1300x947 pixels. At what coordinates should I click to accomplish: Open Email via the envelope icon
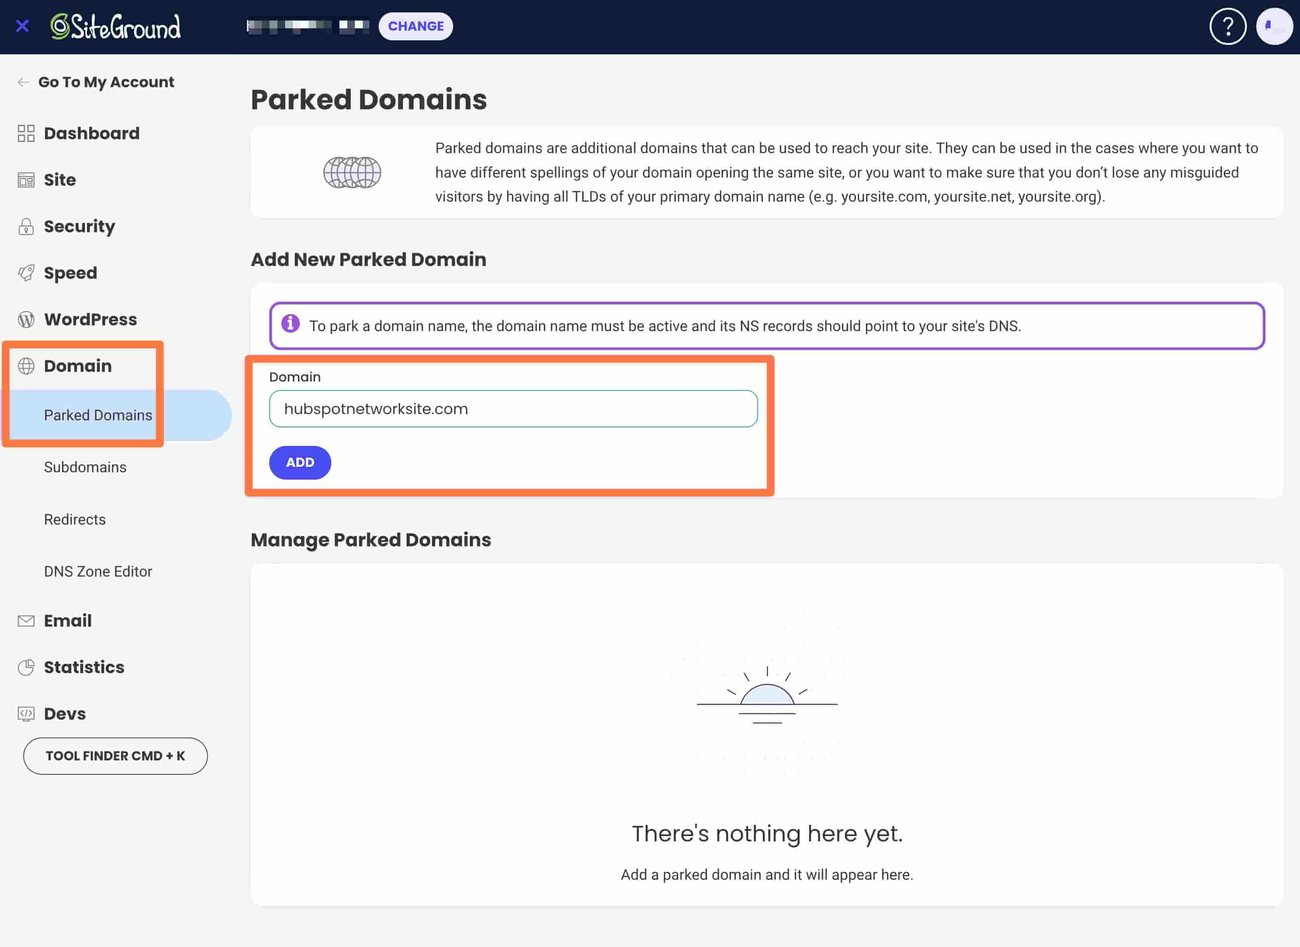tap(24, 620)
